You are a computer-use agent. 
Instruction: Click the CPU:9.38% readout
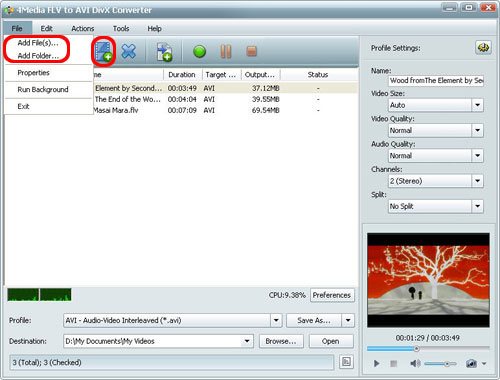287,295
